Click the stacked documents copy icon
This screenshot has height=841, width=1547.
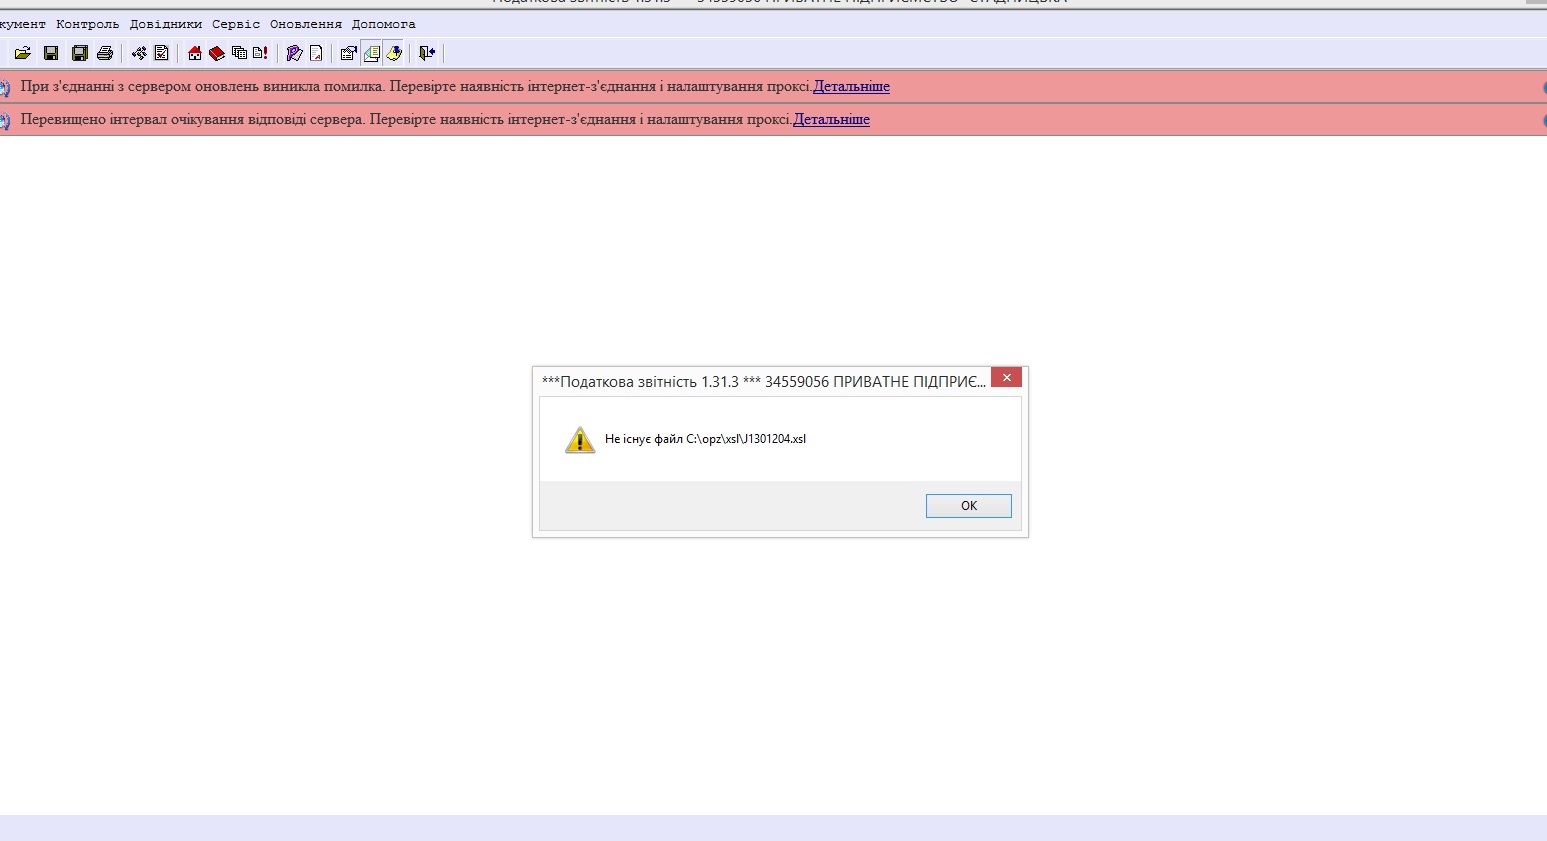(239, 53)
